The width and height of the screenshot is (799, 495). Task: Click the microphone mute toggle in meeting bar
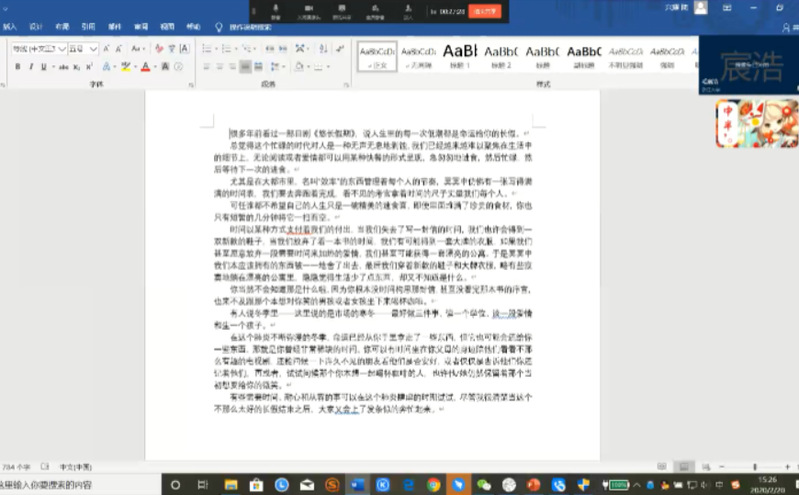[275, 10]
